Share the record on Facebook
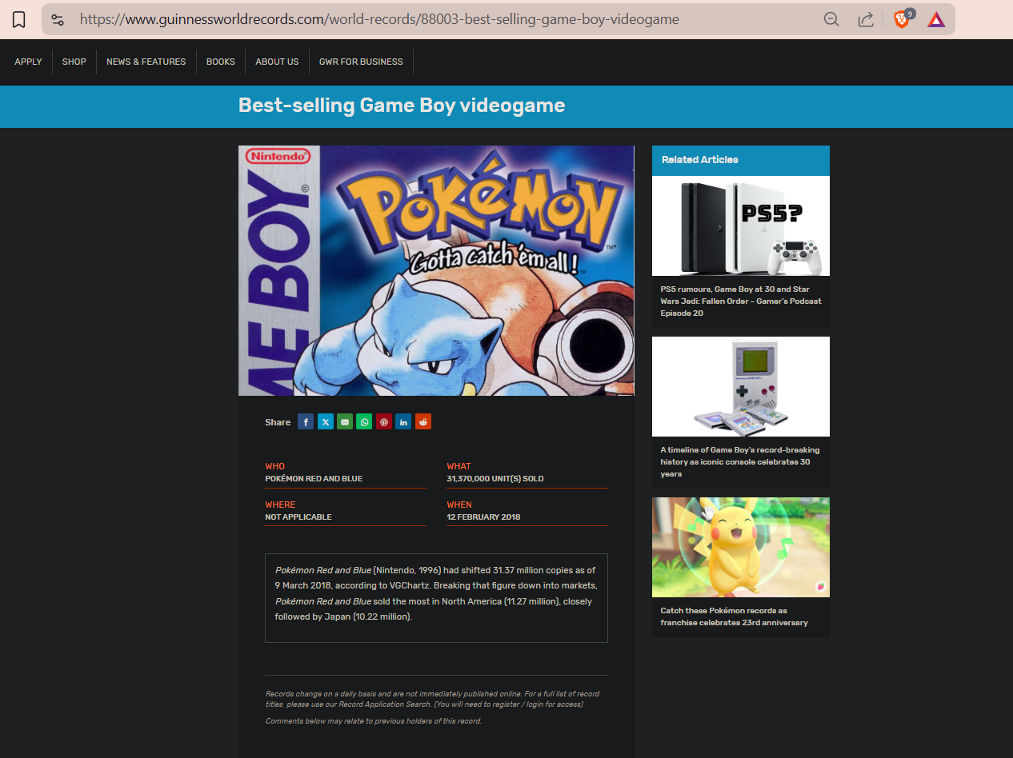 306,422
